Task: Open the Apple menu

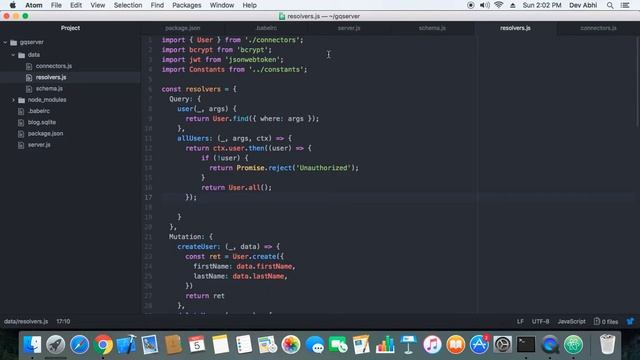Action: pyautogui.click(x=13, y=5)
